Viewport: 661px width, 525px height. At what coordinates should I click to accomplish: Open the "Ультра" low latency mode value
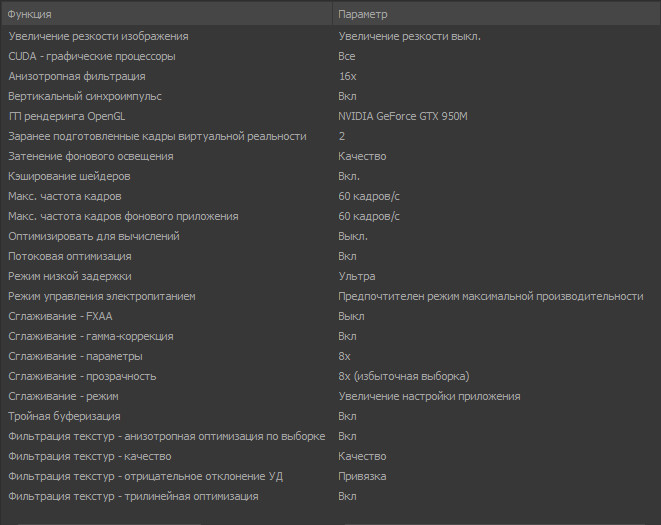click(x=357, y=276)
